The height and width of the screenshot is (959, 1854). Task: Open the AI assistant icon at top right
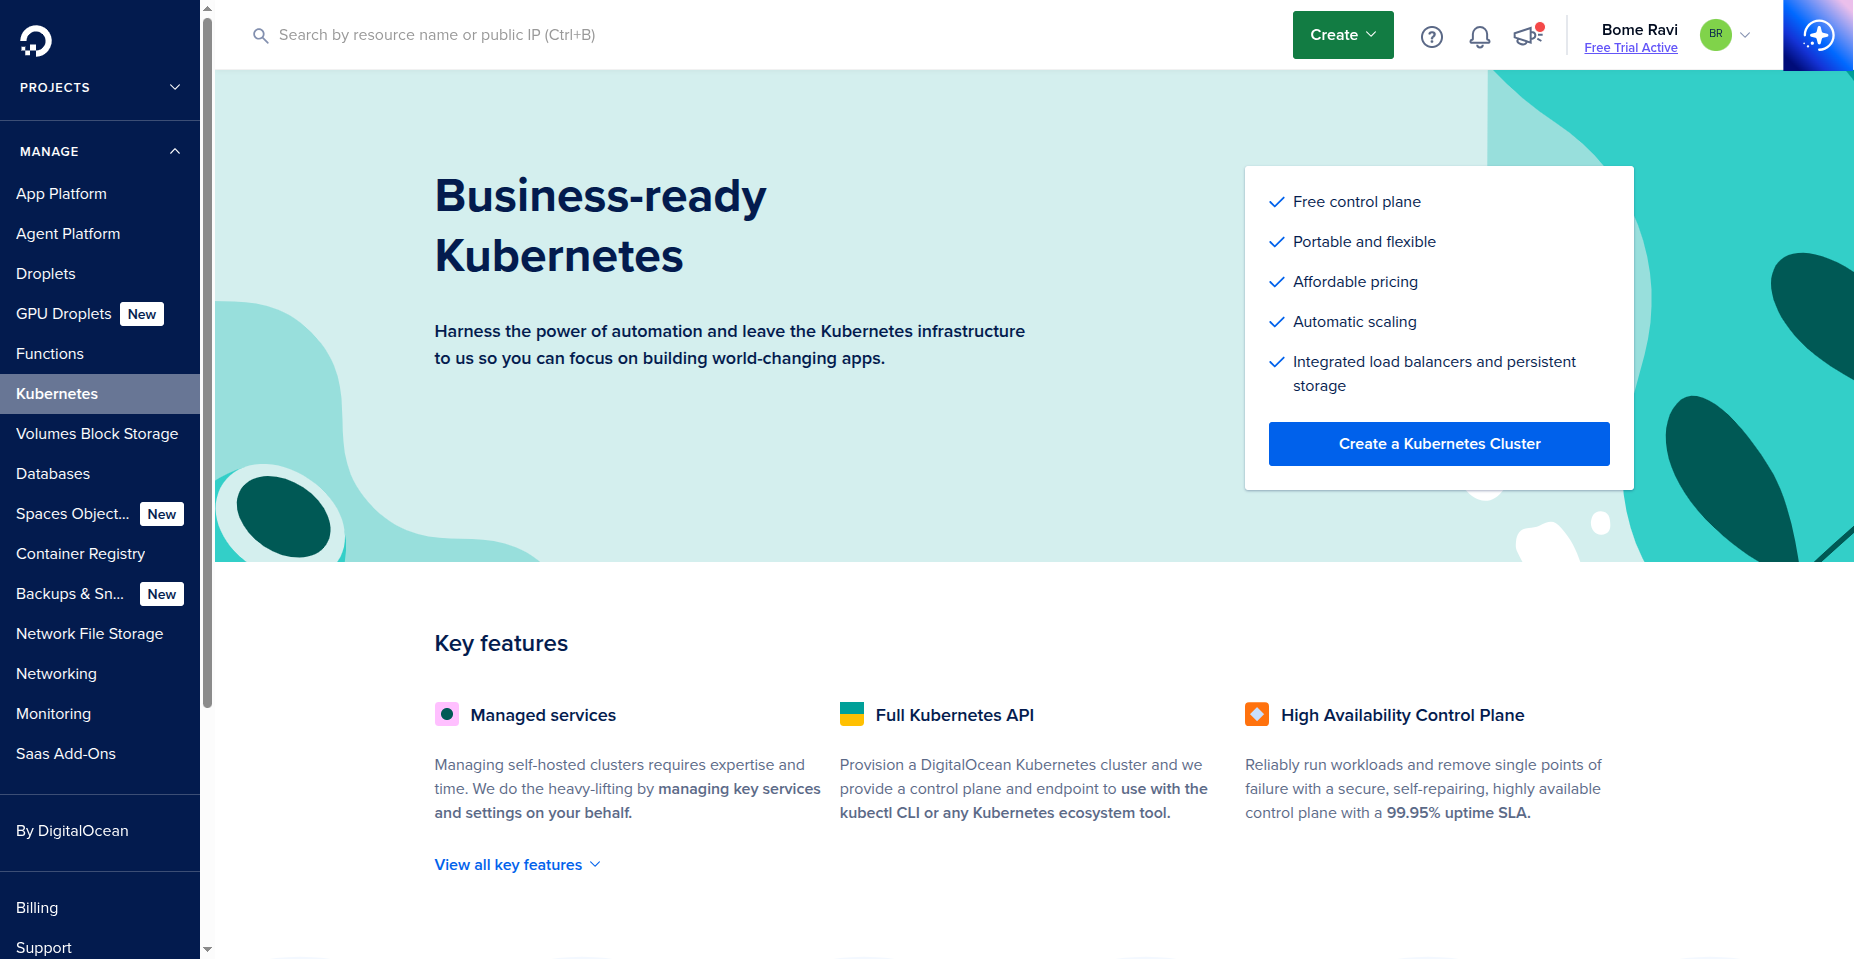pyautogui.click(x=1818, y=35)
